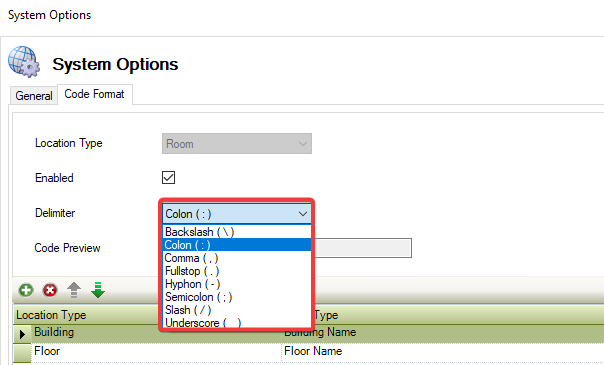Collapse the Delimiter dropdown arrow
Viewport: 604px width, 365px height.
(x=303, y=214)
